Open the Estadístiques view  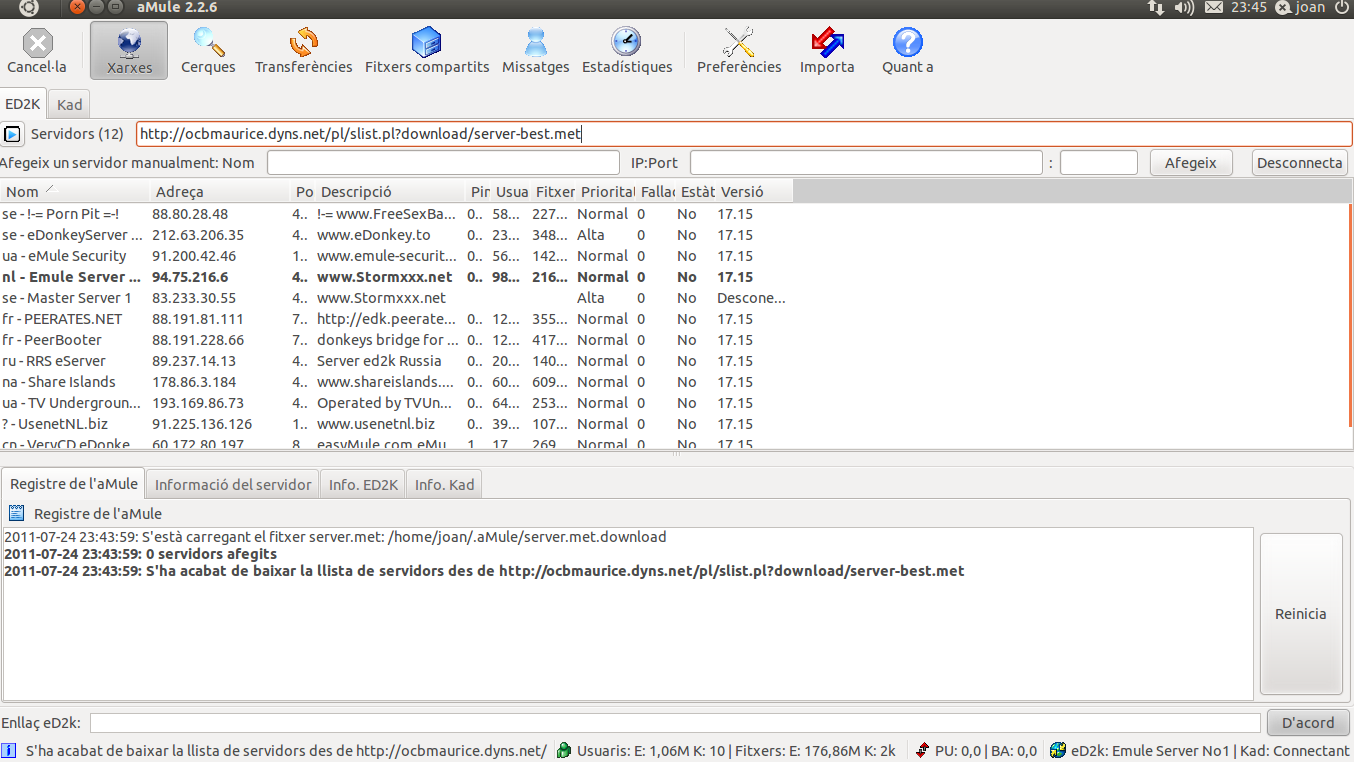(x=627, y=51)
